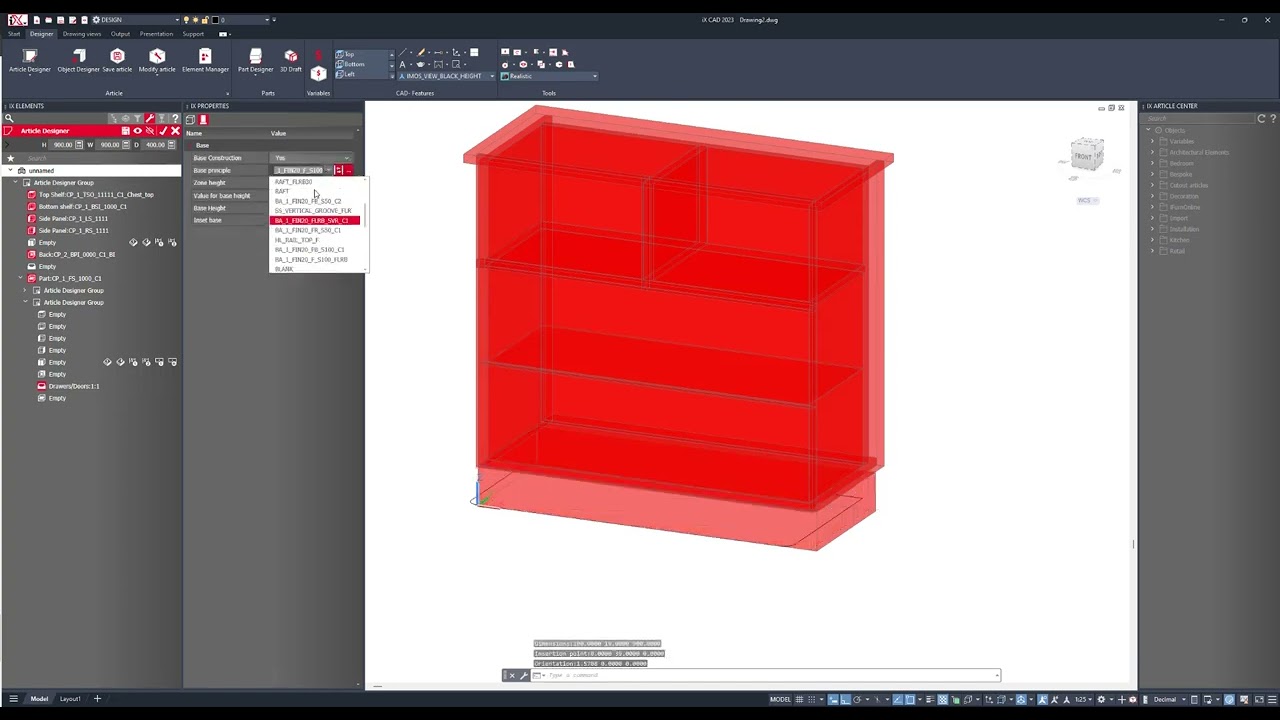Confirm with the checkmark in Article Designer bar

(x=163, y=131)
